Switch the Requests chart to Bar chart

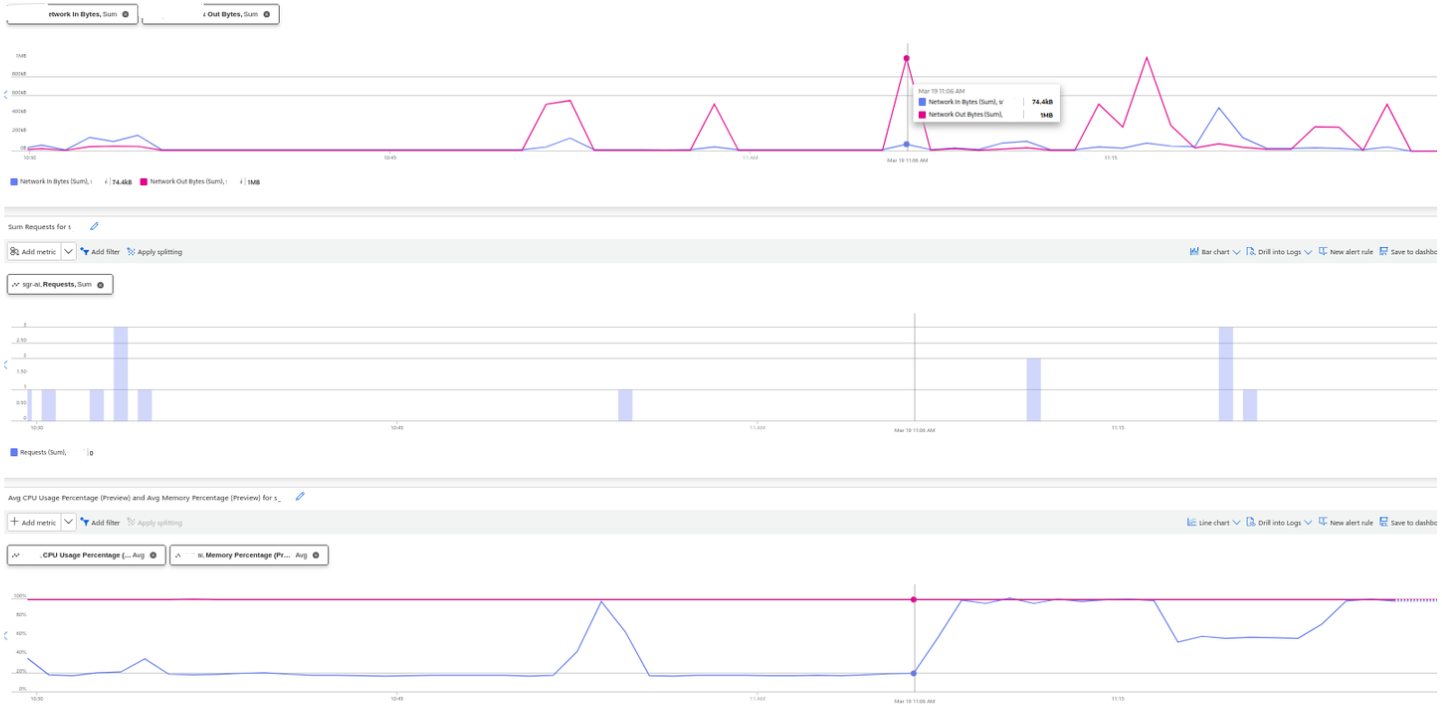(x=1211, y=251)
